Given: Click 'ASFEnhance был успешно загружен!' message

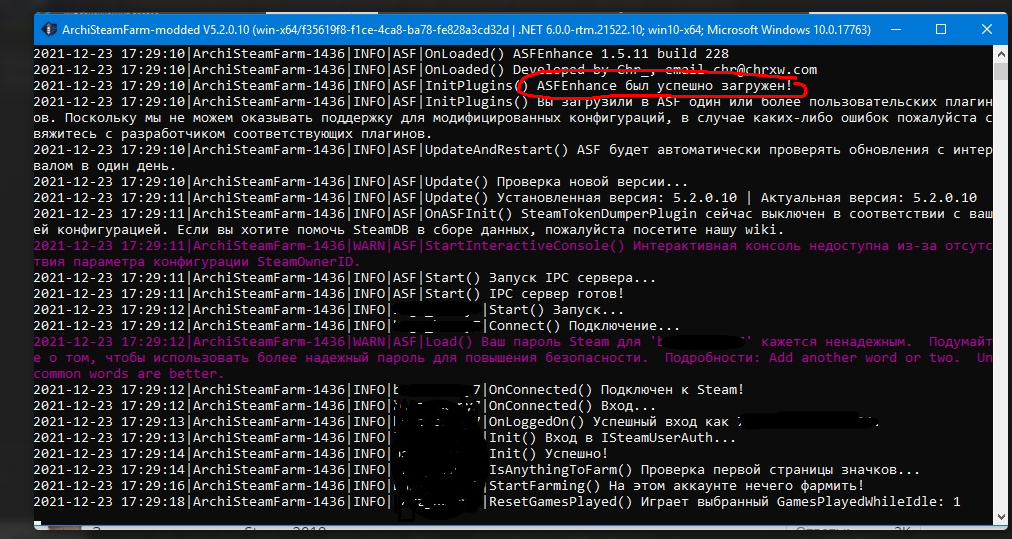Looking at the screenshot, I should 664,86.
